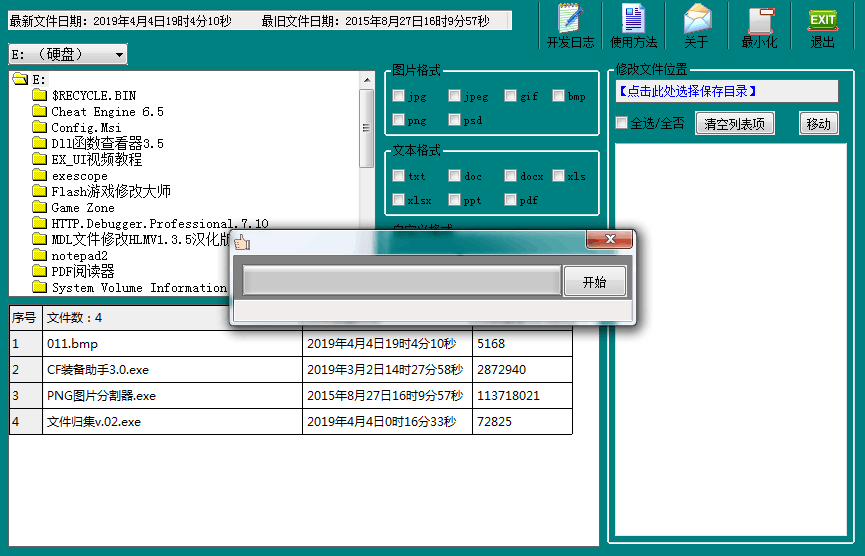Click the EX_UI视频教程 folder icon
The width and height of the screenshot is (865, 556).
tap(39, 159)
